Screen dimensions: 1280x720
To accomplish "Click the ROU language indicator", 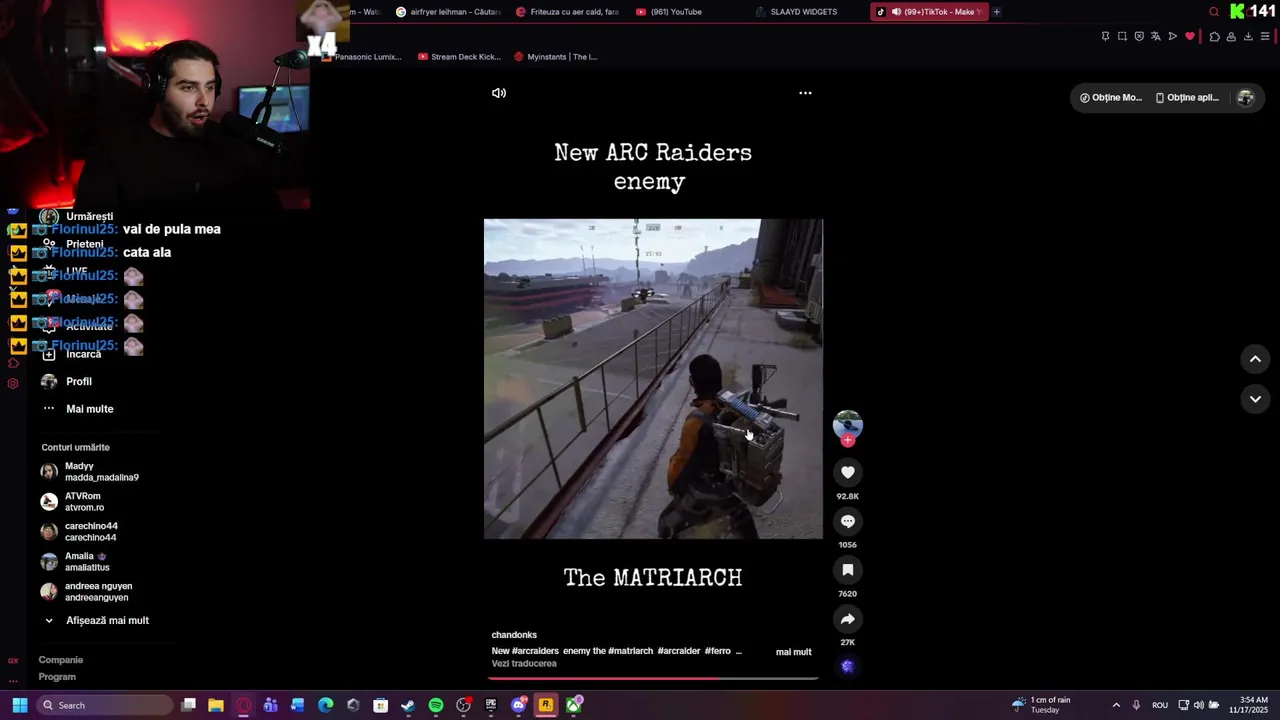I will (1160, 705).
